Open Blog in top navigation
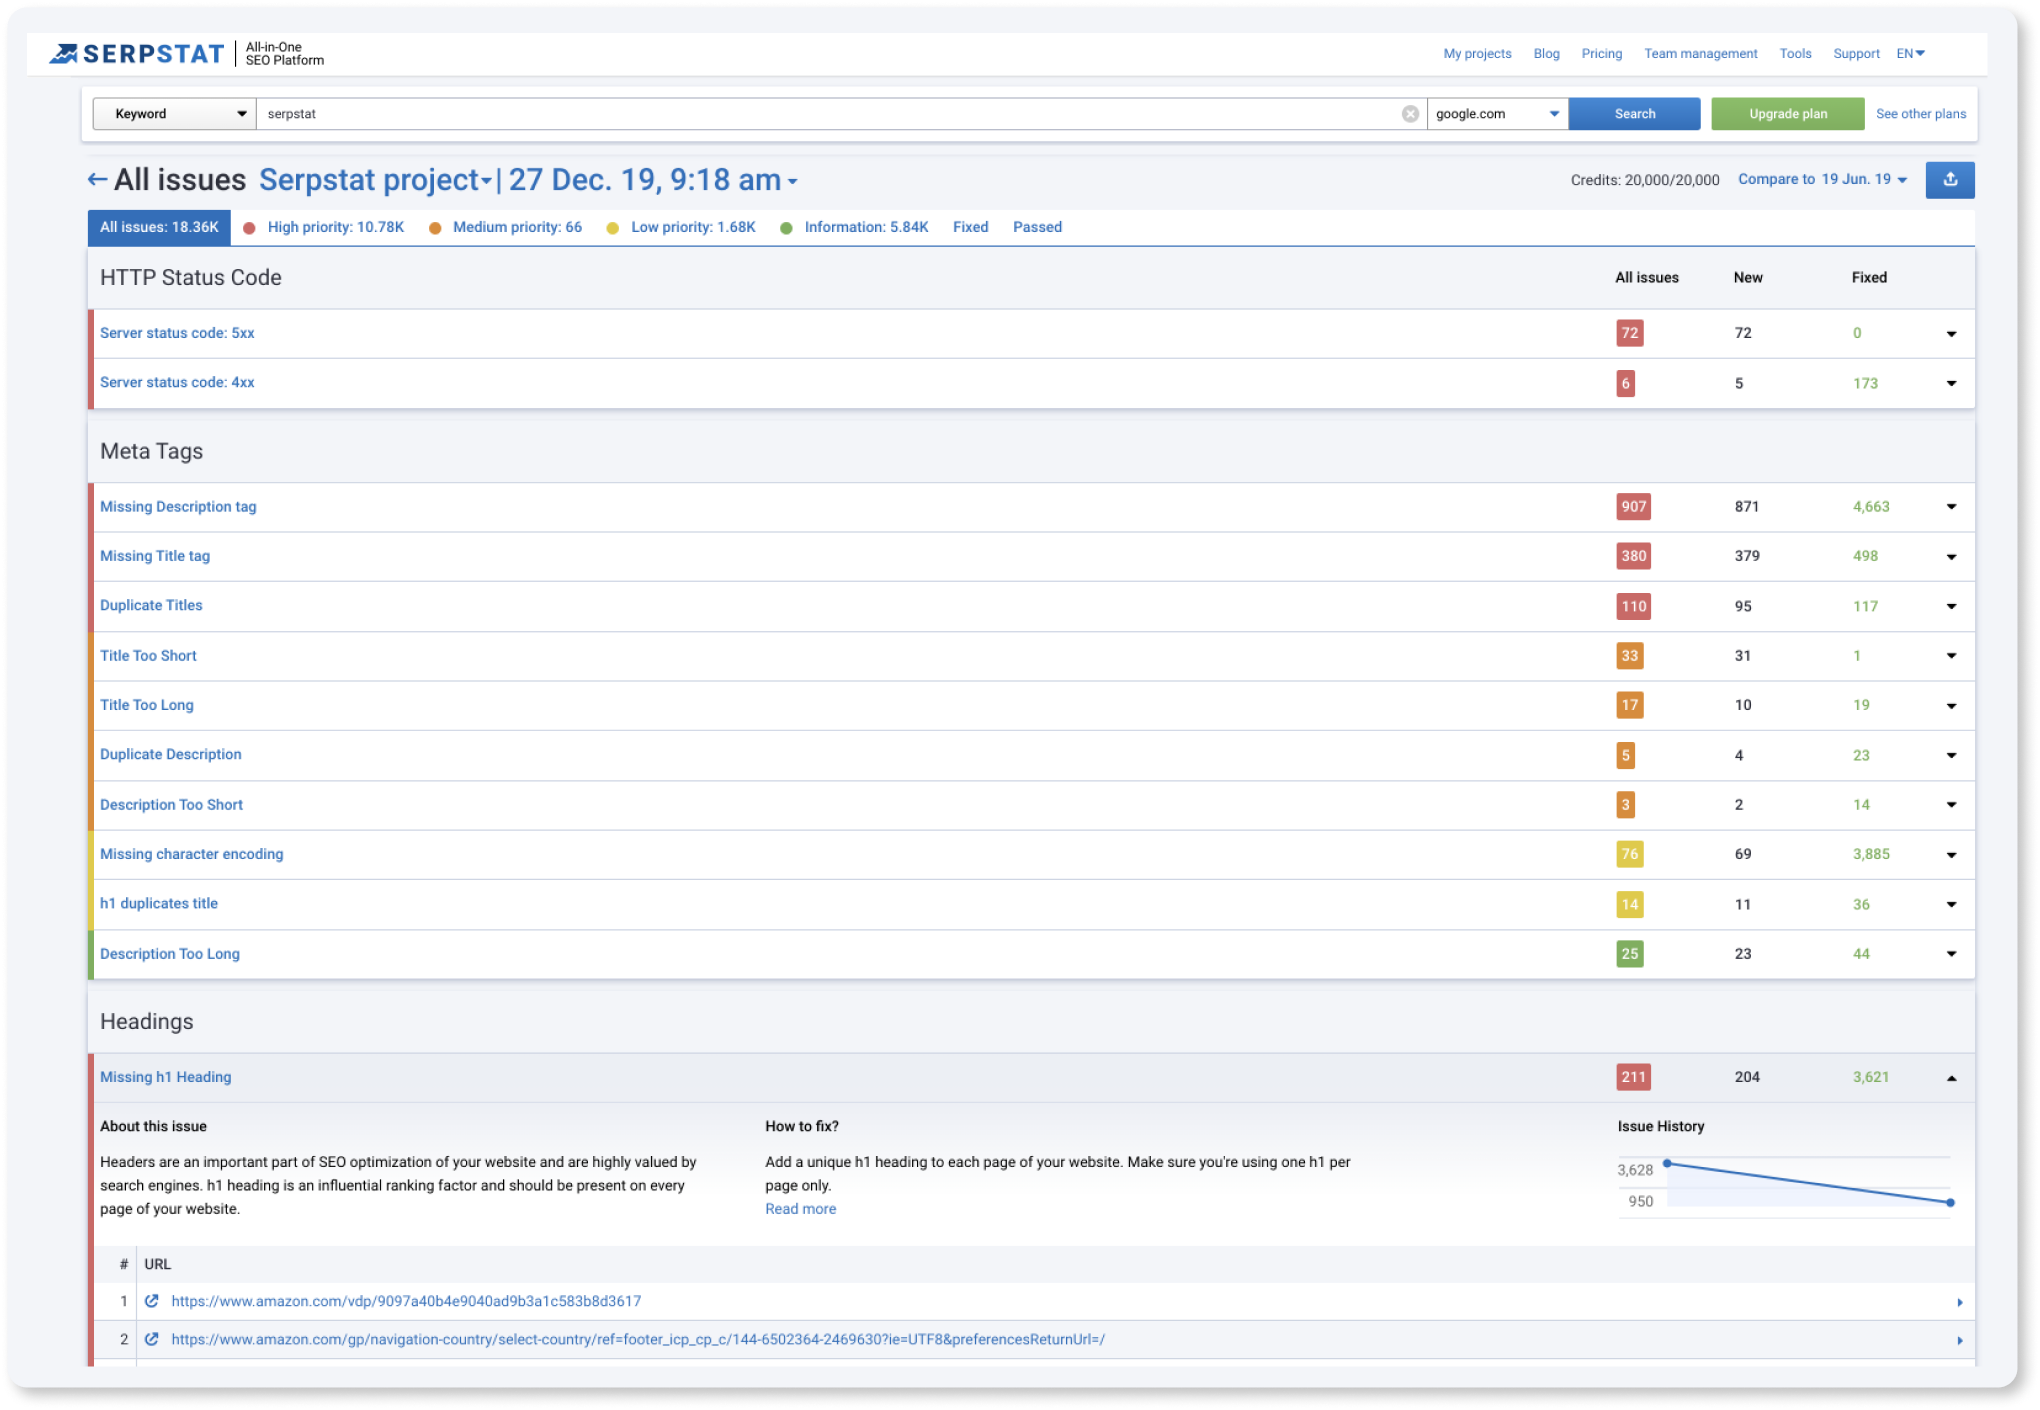Viewport: 2040px width, 1410px height. pyautogui.click(x=1546, y=54)
